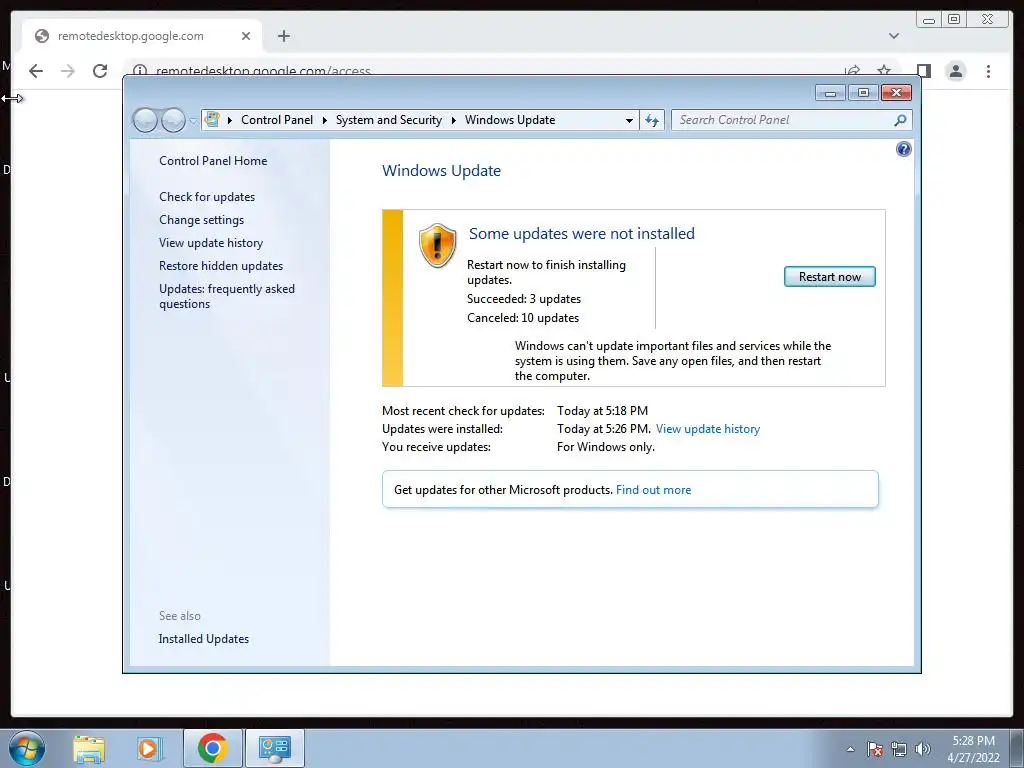The image size is (1024, 768).
Task: Toggle Chrome side panel icon
Action: [923, 71]
